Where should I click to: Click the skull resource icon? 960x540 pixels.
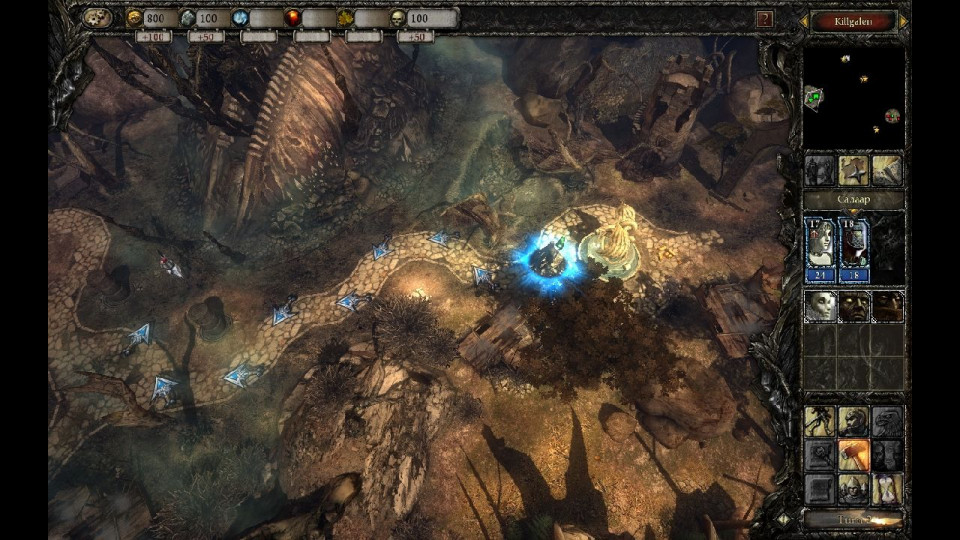(x=396, y=18)
